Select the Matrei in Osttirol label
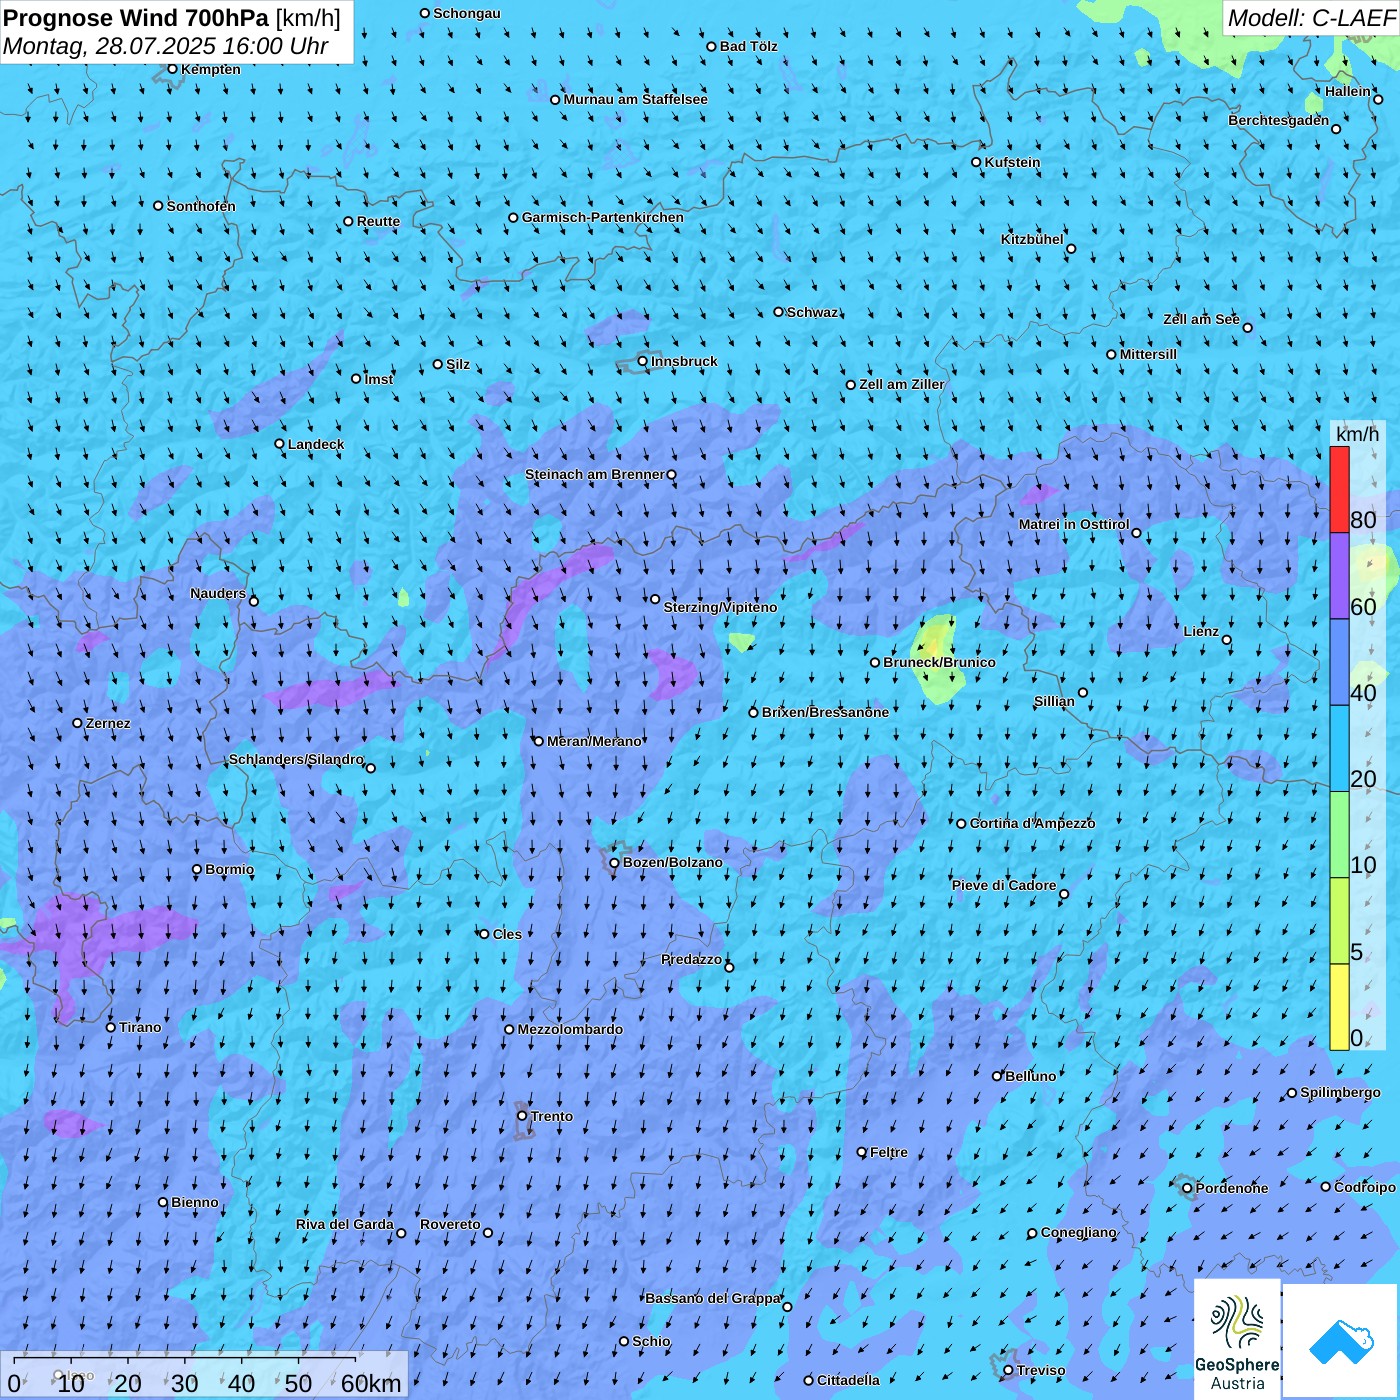The image size is (1400, 1400). point(1074,524)
